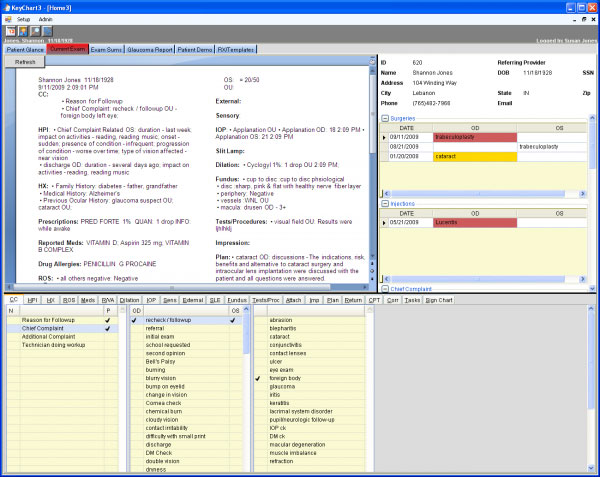Select yellow cataract OD cell
This screenshot has width=600, height=477.
click(475, 156)
